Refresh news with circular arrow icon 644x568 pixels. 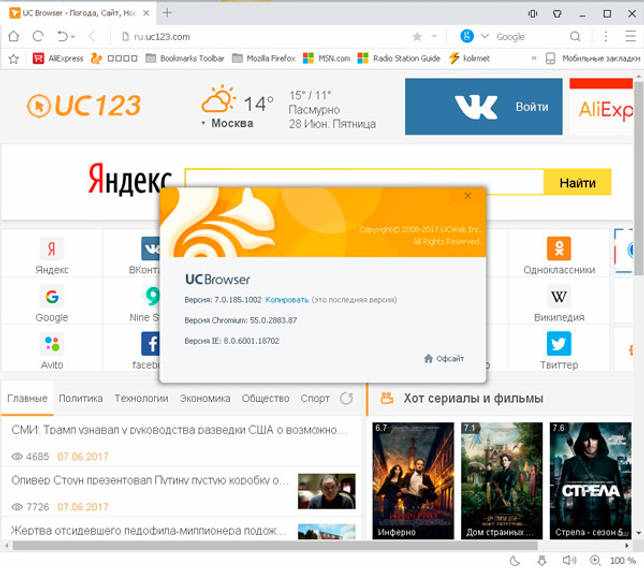(346, 398)
